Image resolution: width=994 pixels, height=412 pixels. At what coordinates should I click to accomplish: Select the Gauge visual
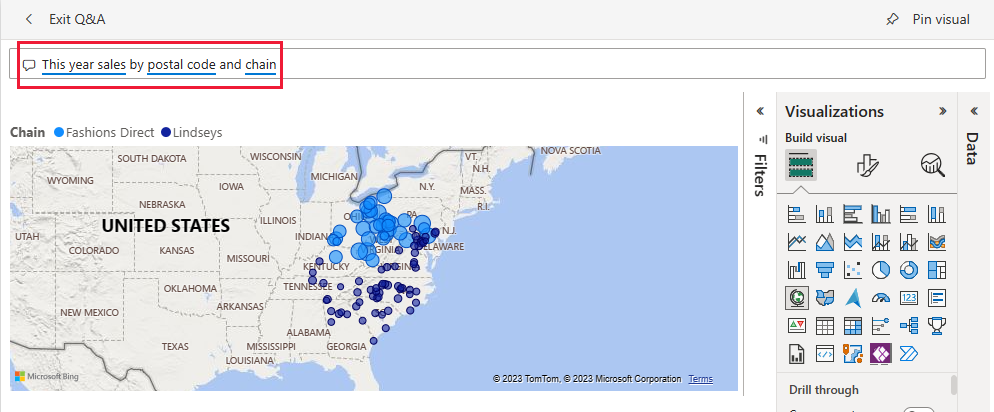881,297
